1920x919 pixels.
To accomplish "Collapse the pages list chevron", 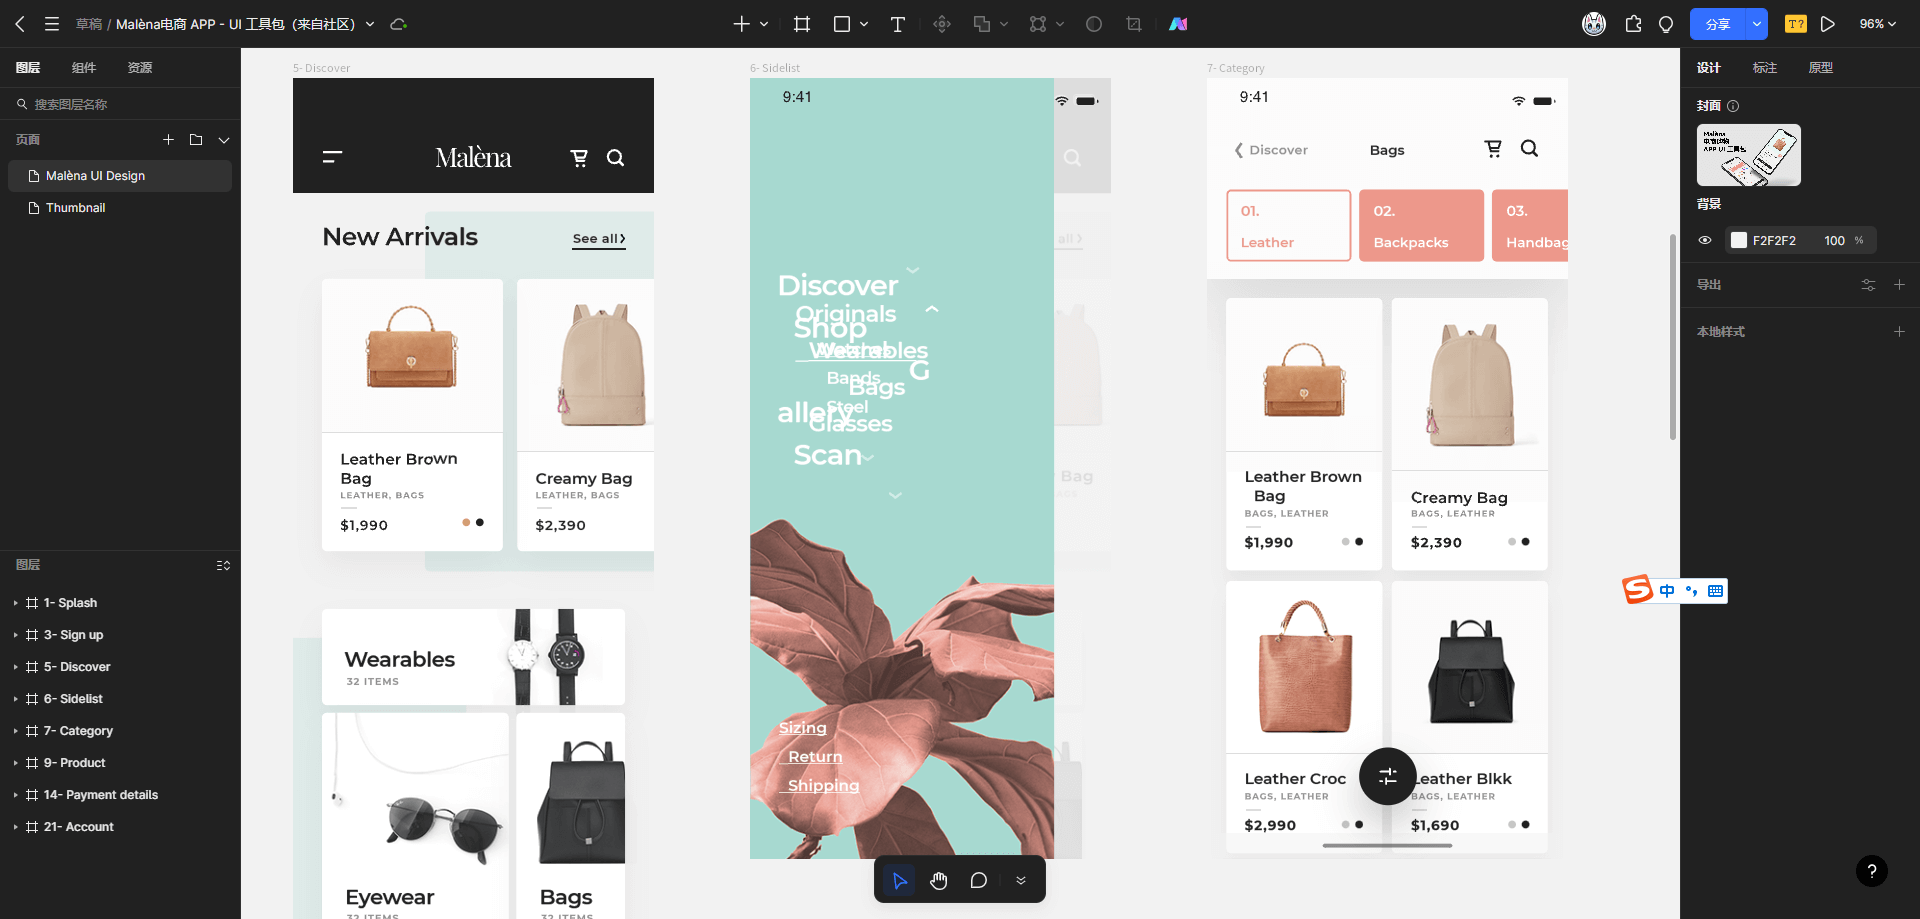I will coord(224,140).
